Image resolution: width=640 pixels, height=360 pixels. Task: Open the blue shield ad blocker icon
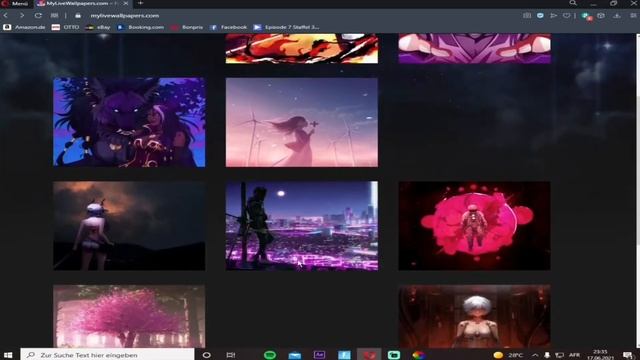pyautogui.click(x=540, y=16)
